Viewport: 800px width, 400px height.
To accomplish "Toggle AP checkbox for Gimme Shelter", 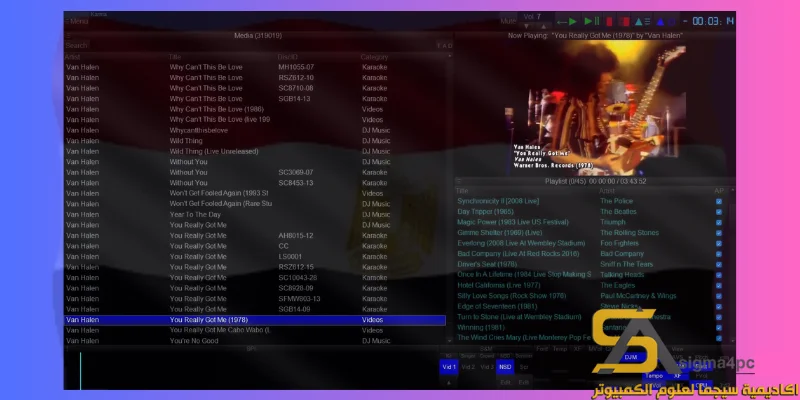I will (x=719, y=233).
